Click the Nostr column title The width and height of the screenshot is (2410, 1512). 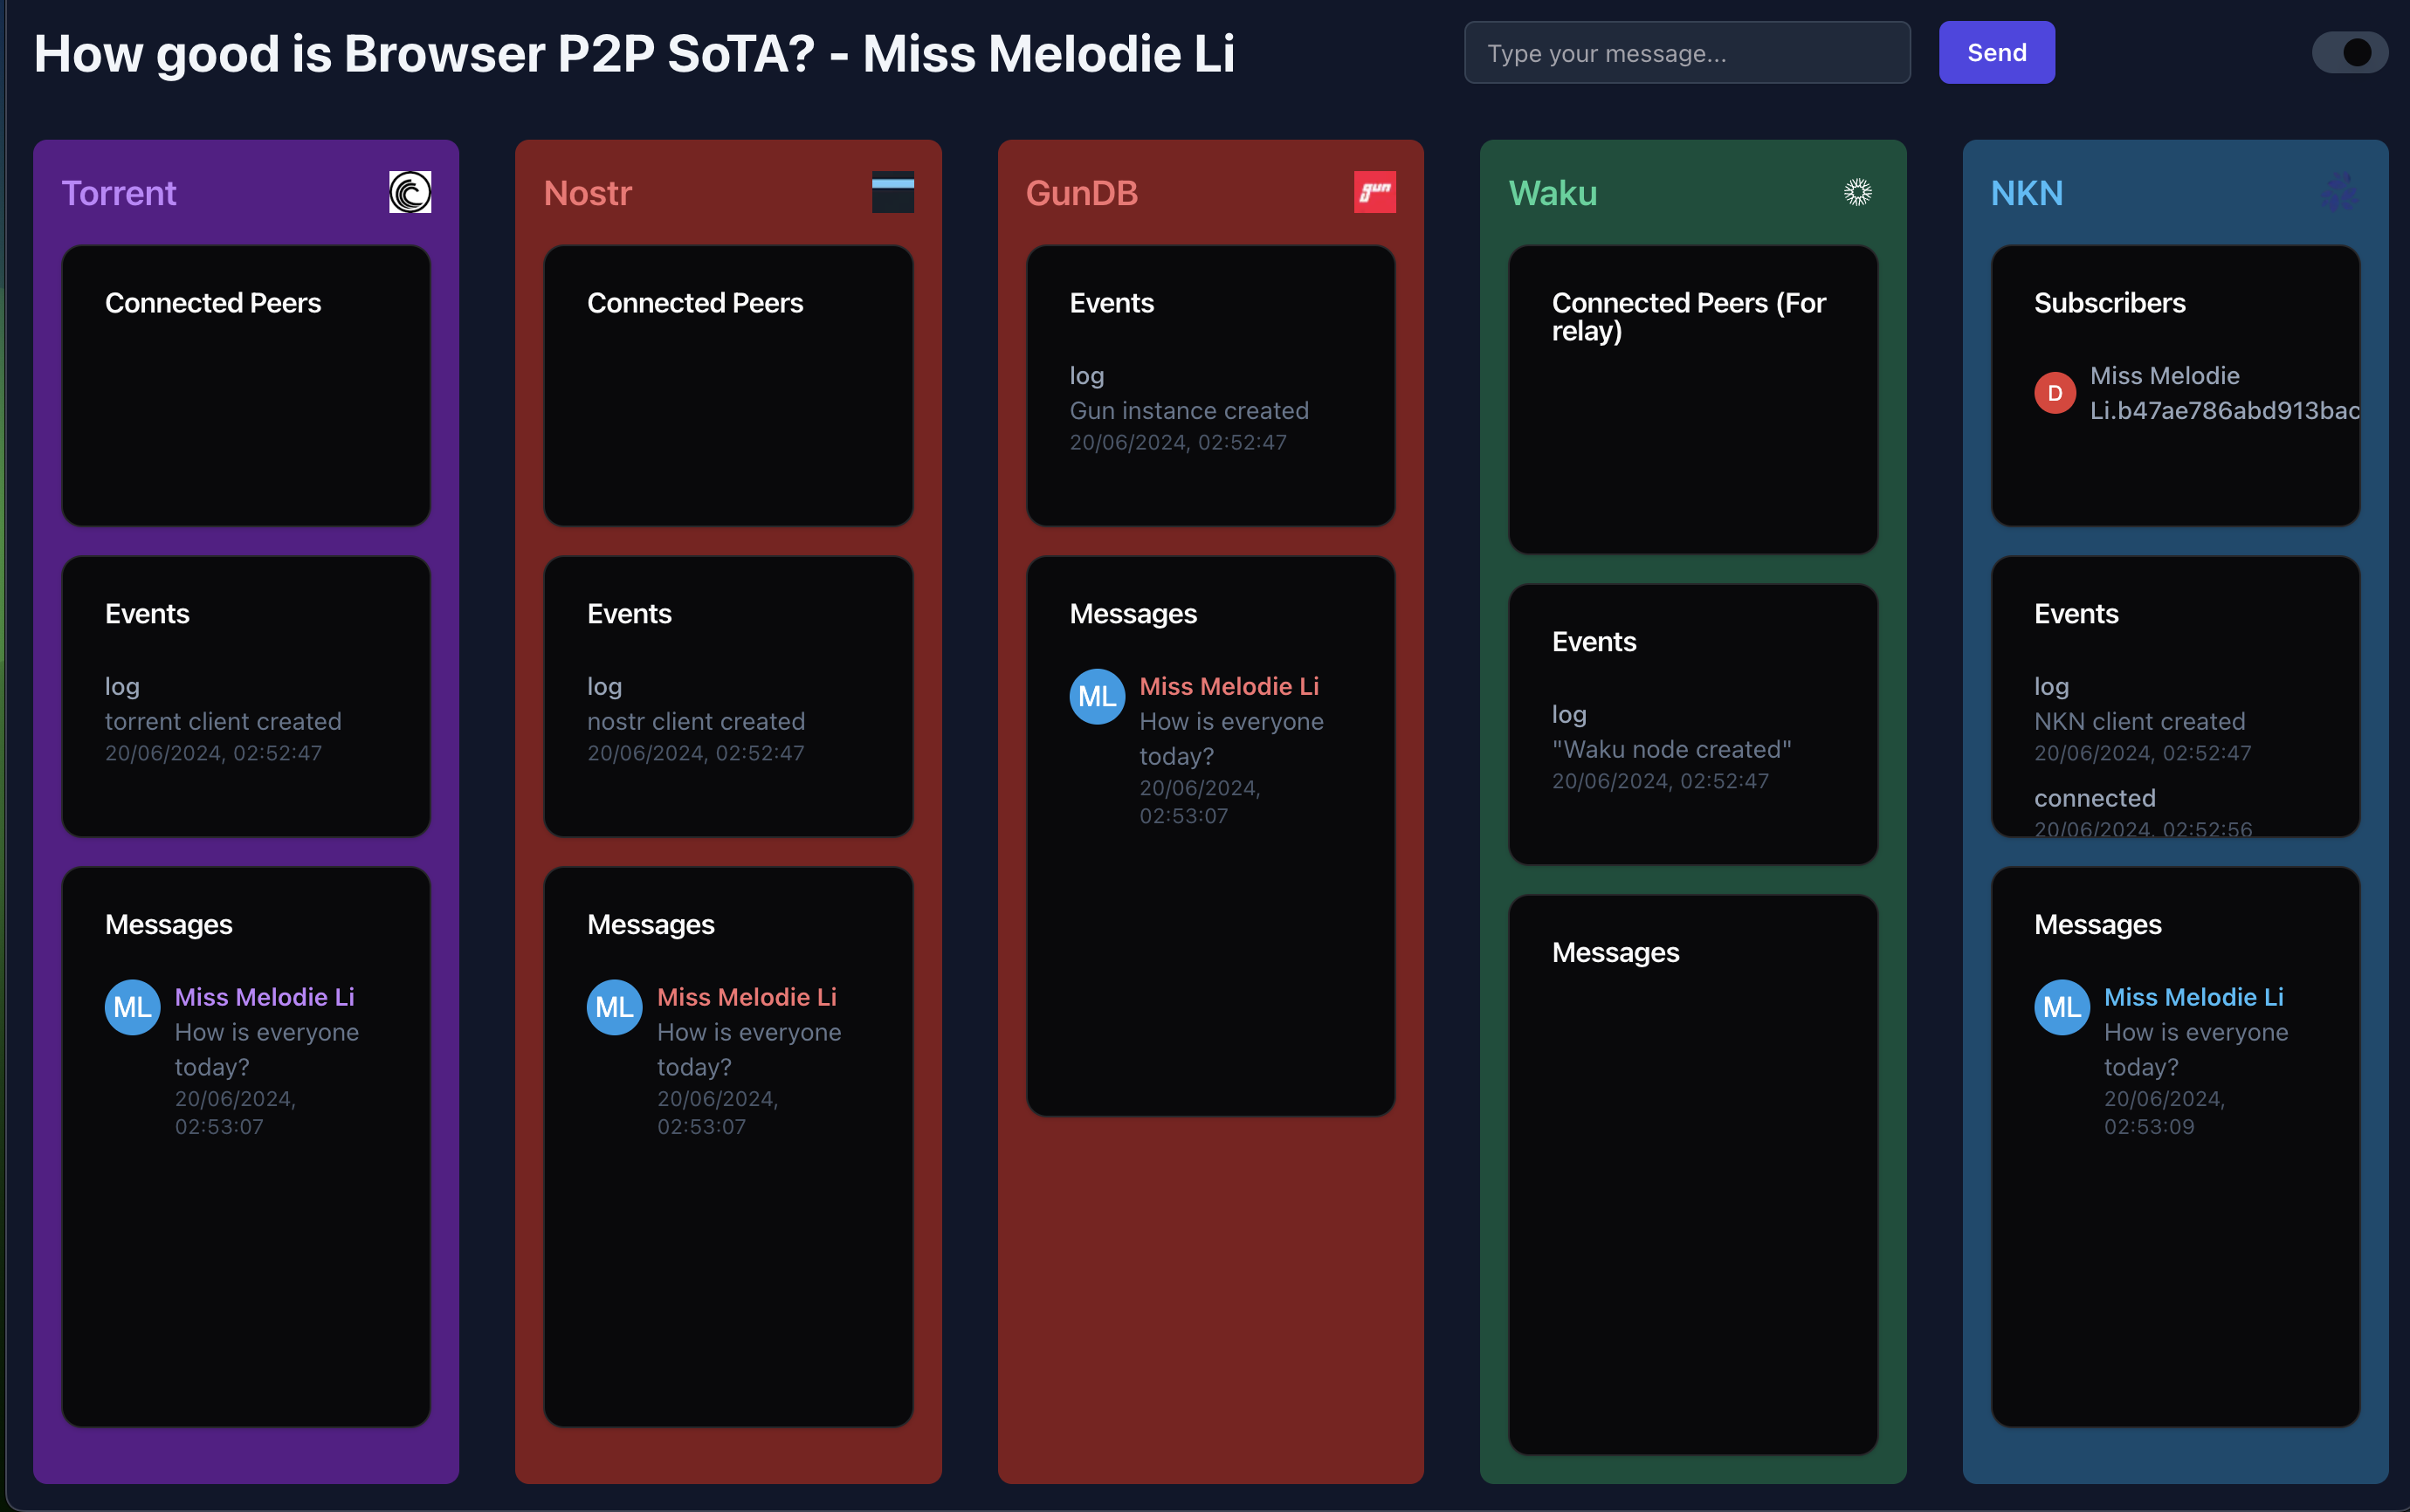[x=588, y=192]
